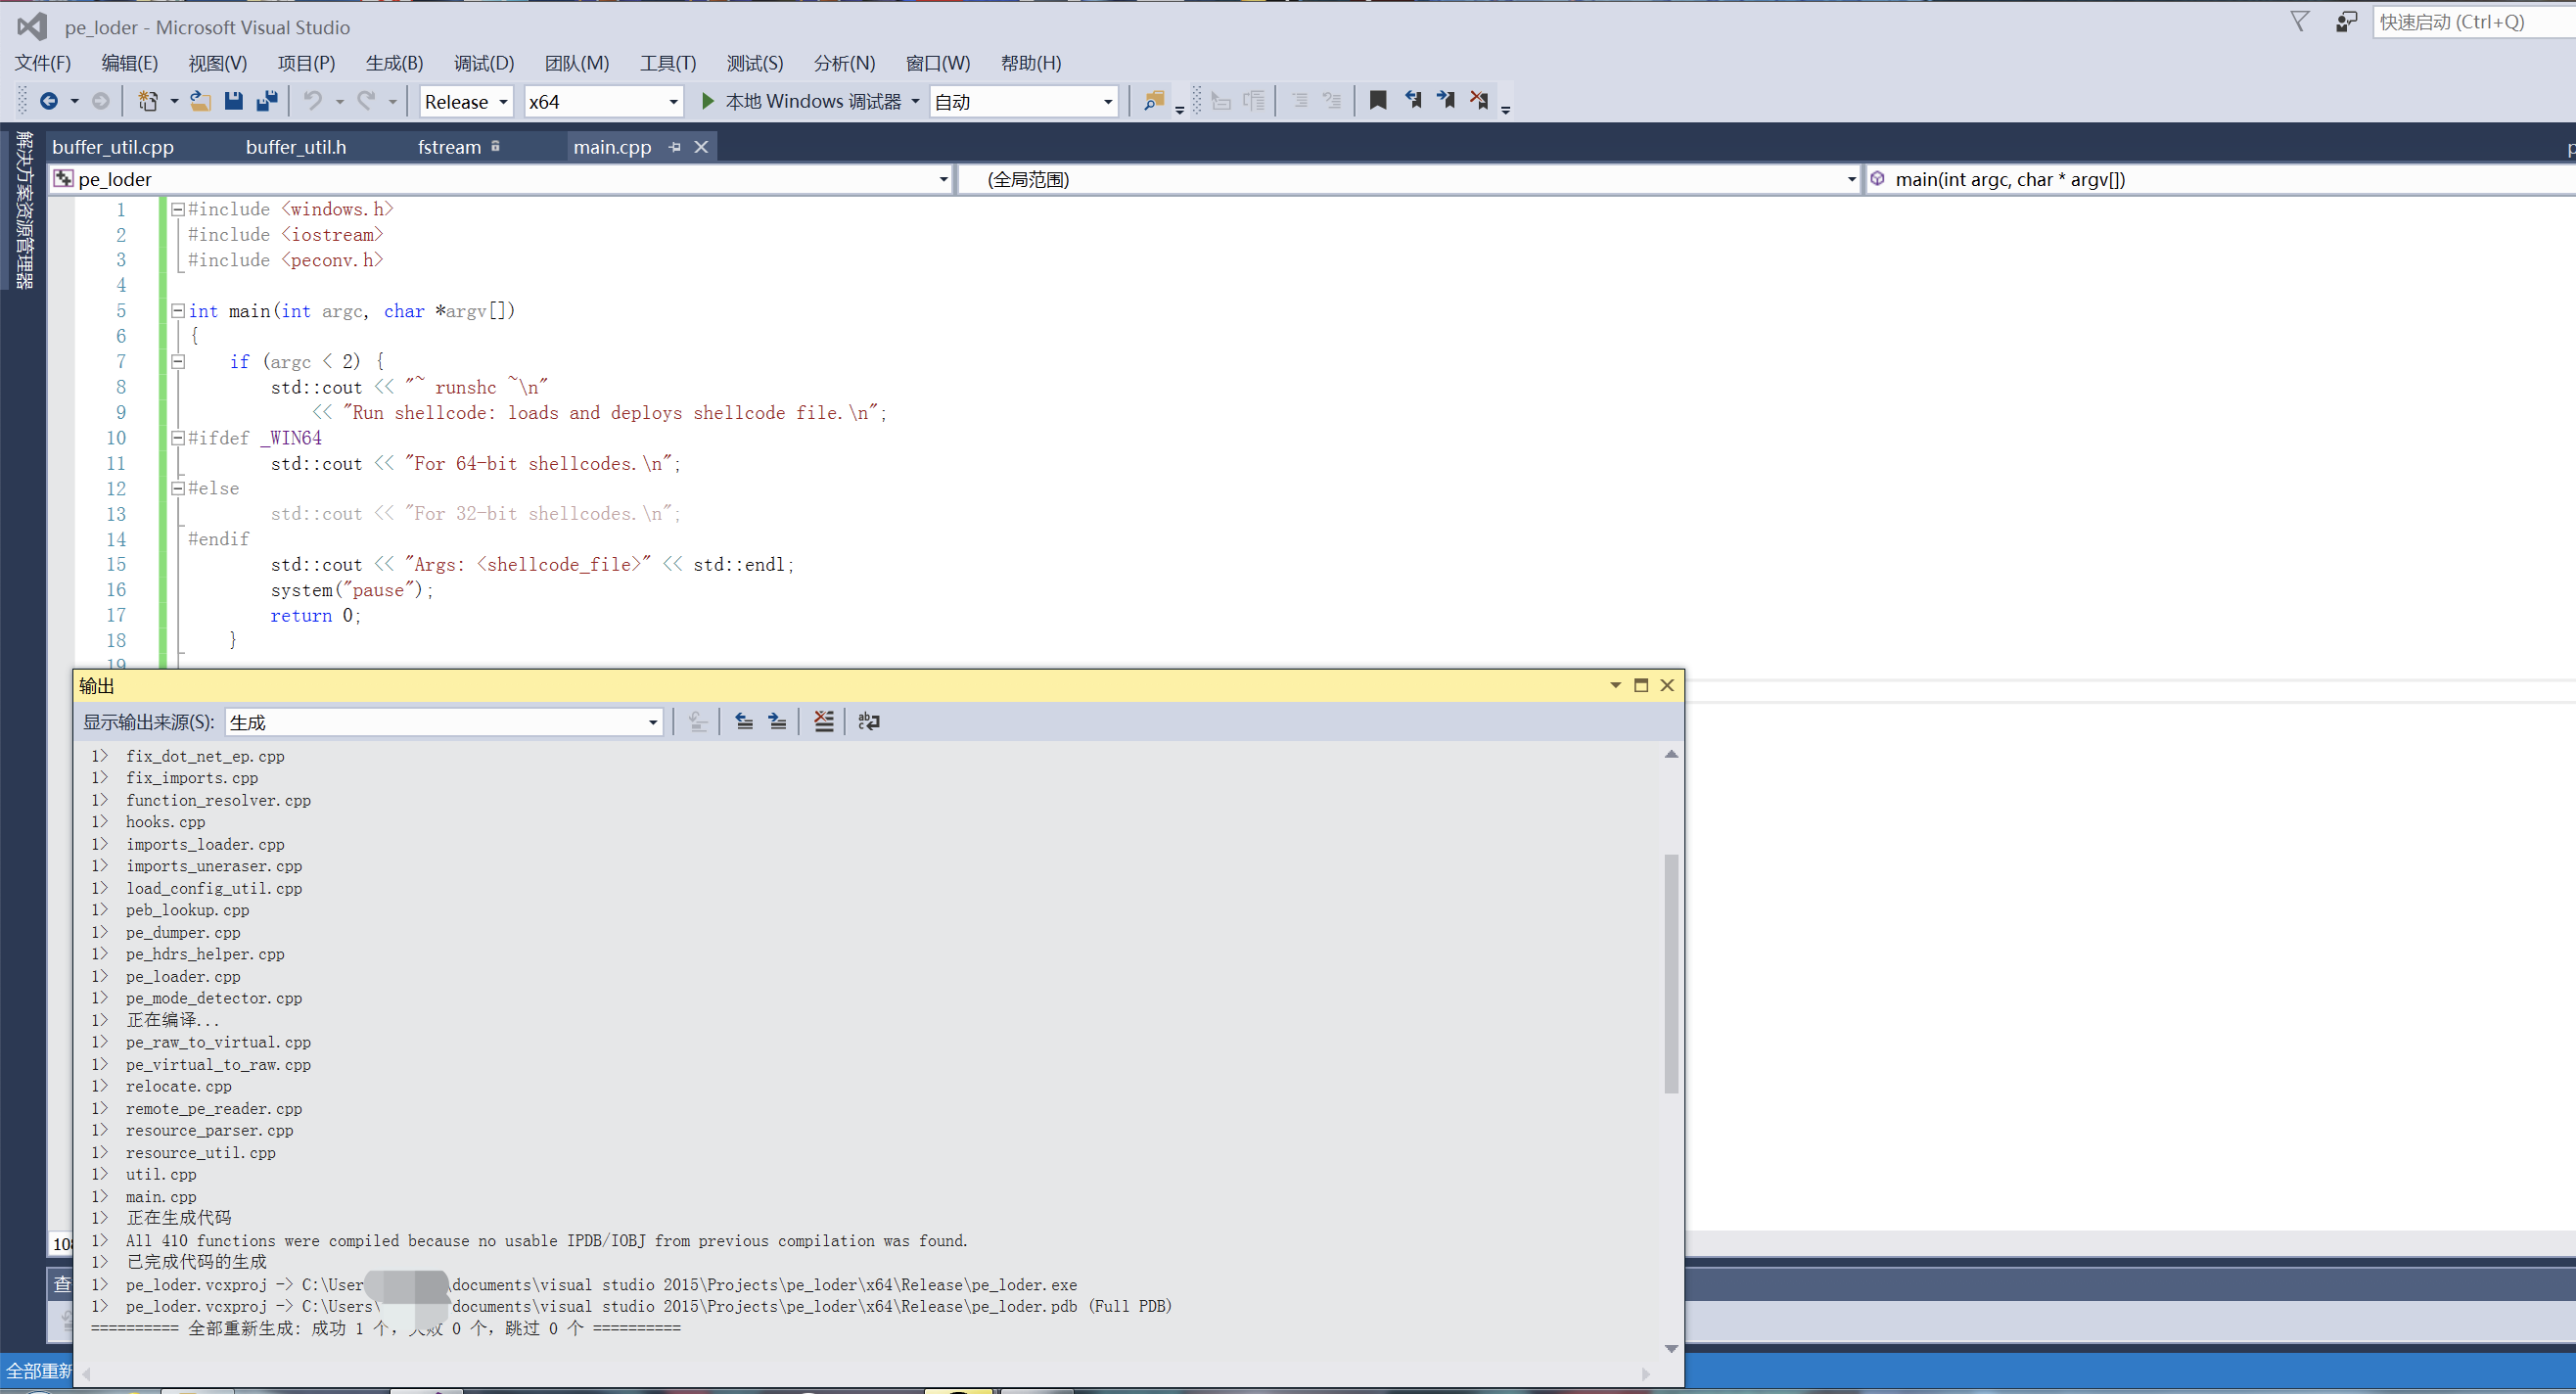Clear all output messages icon
This screenshot has height=1394, width=2576.
coord(824,721)
